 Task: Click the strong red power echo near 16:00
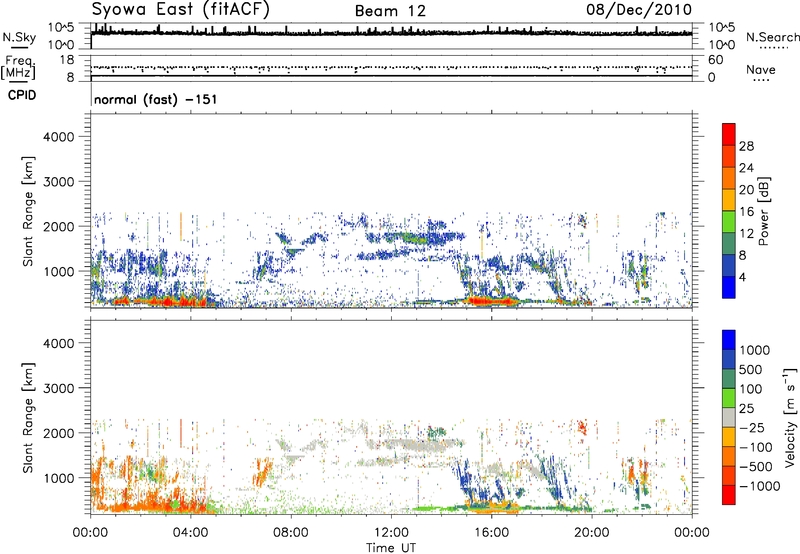pos(490,300)
